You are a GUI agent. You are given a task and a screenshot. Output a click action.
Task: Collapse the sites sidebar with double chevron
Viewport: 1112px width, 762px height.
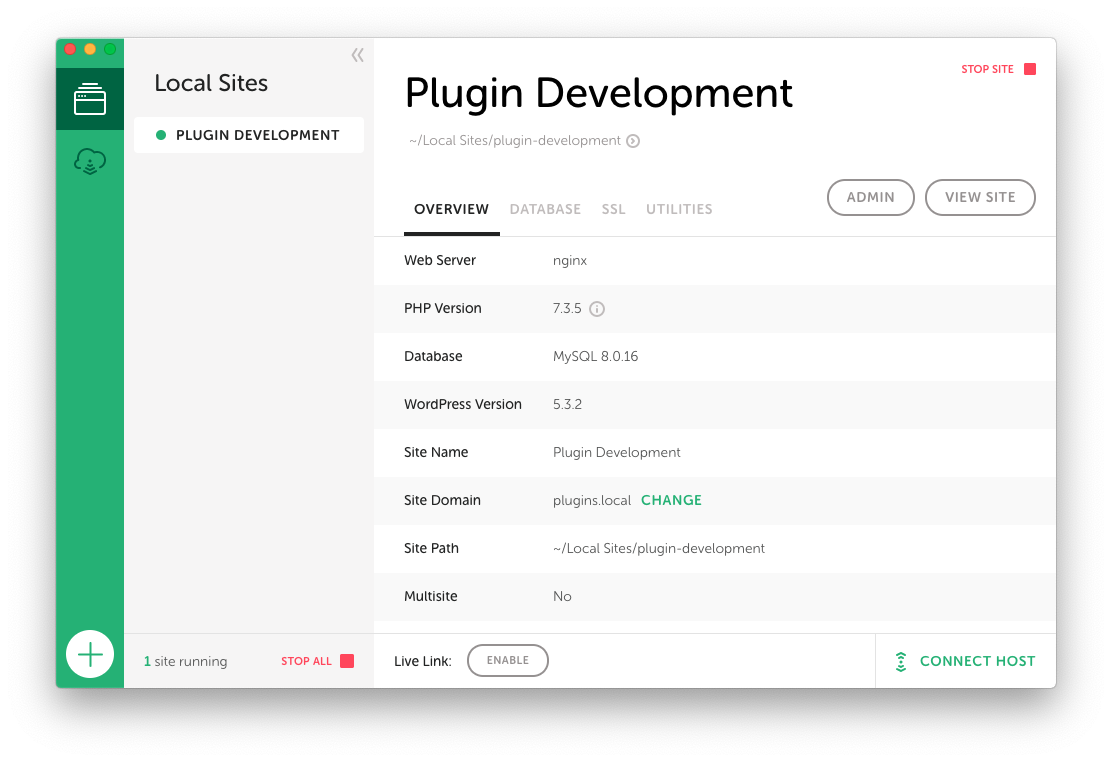pyautogui.click(x=357, y=56)
